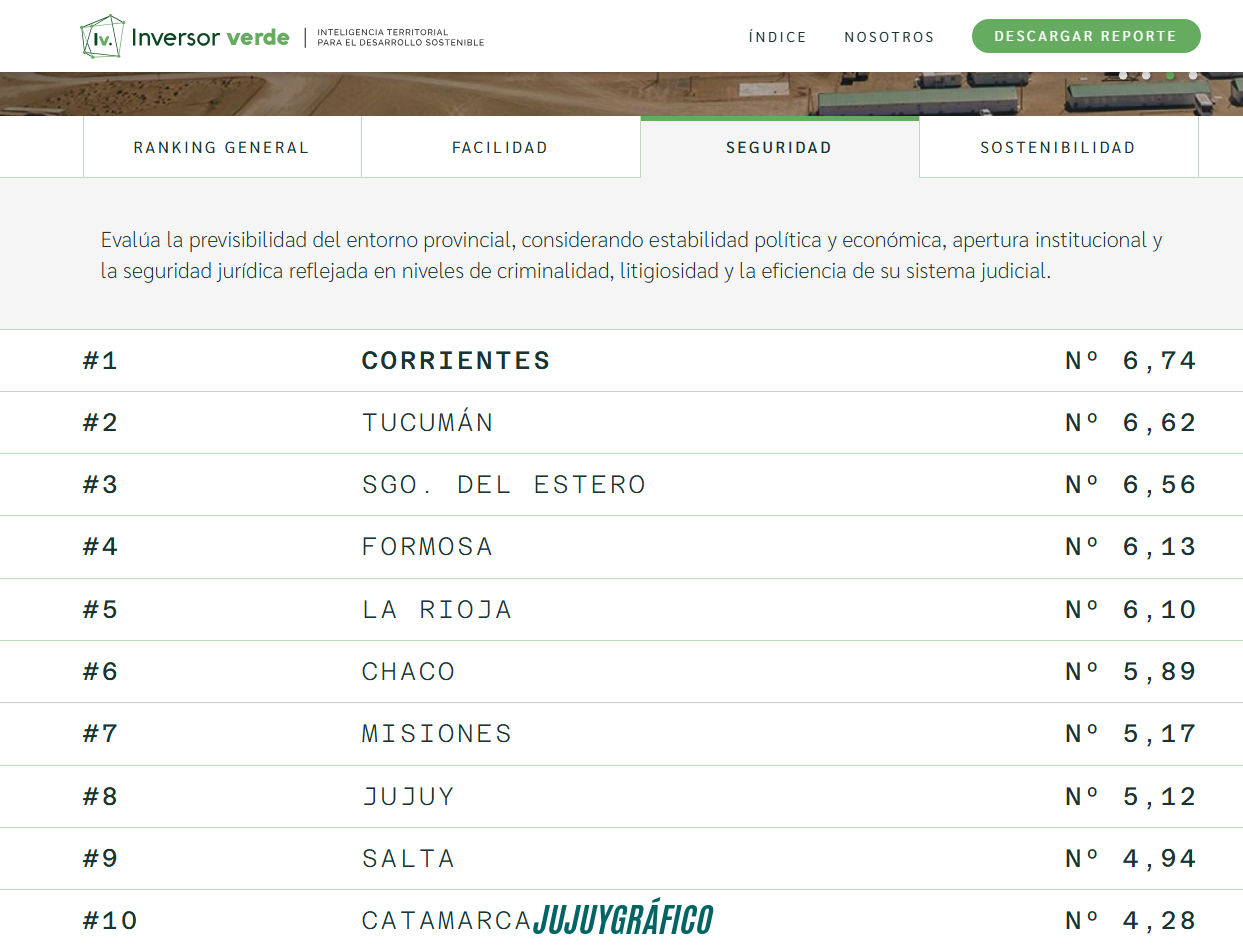Viewport: 1243px width, 949px height.
Task: Click the CHACO province name
Action: (409, 672)
